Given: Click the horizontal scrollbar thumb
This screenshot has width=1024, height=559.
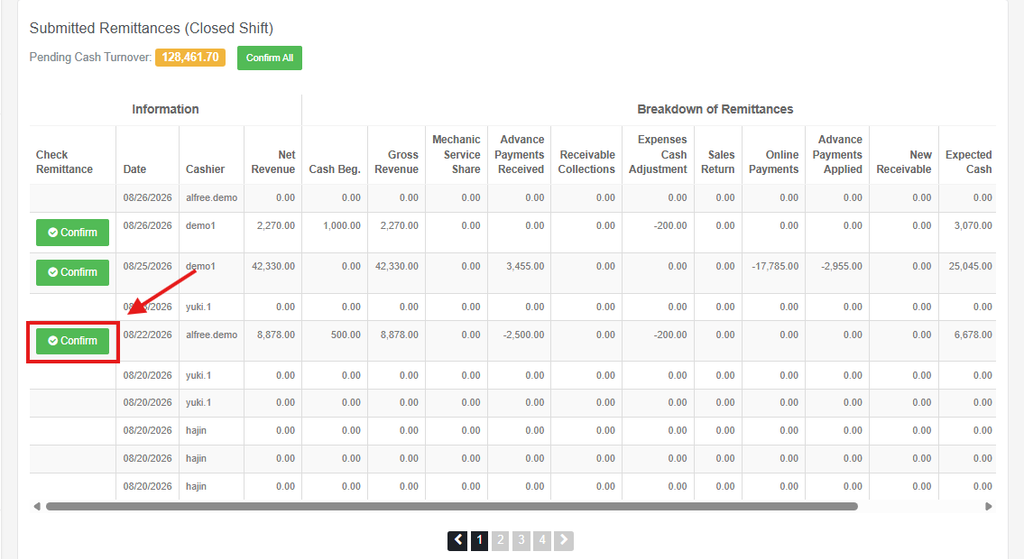Looking at the screenshot, I should click(451, 506).
